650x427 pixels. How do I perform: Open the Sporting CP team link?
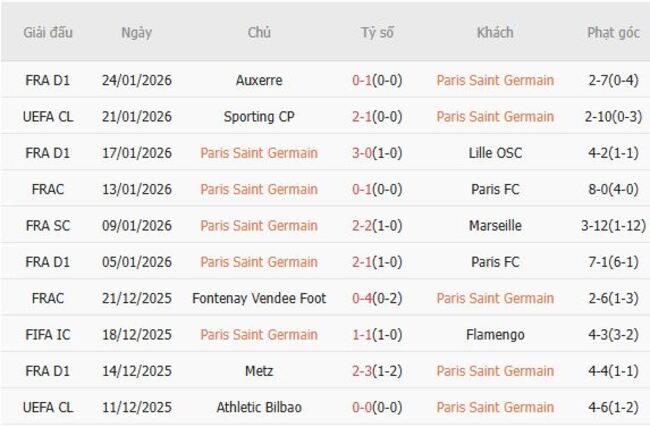point(259,116)
